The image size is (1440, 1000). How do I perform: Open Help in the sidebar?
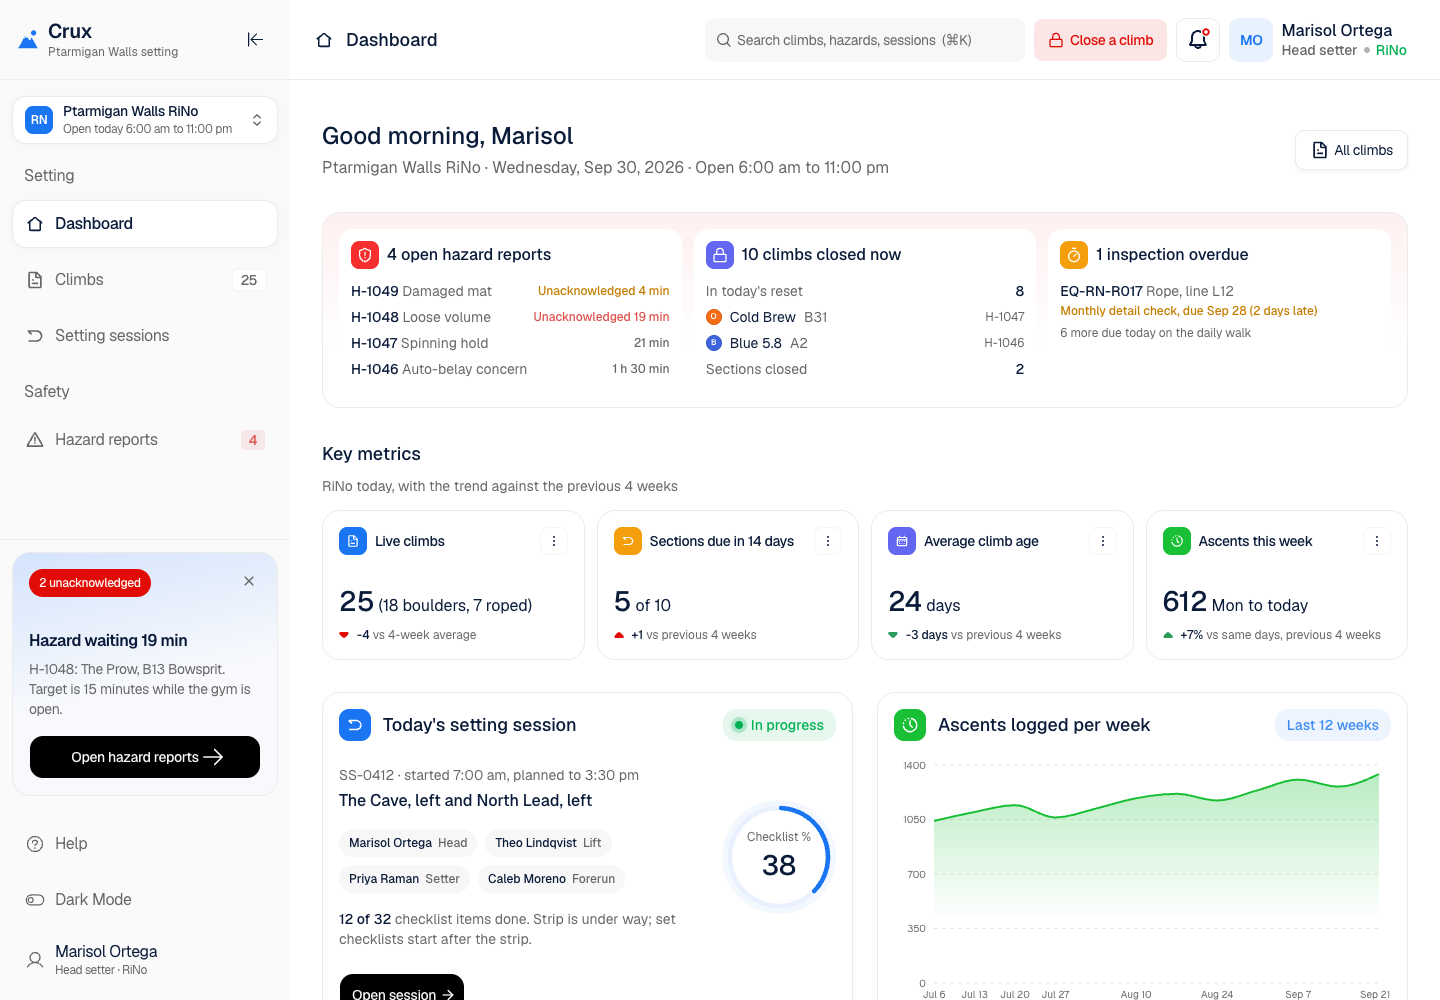[145, 844]
